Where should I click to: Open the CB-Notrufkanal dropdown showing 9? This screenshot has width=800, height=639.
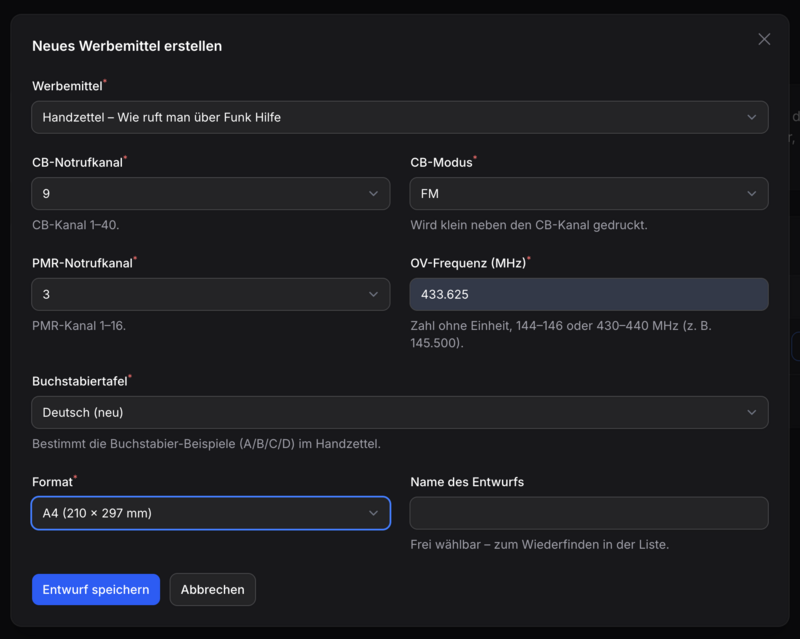coord(211,193)
